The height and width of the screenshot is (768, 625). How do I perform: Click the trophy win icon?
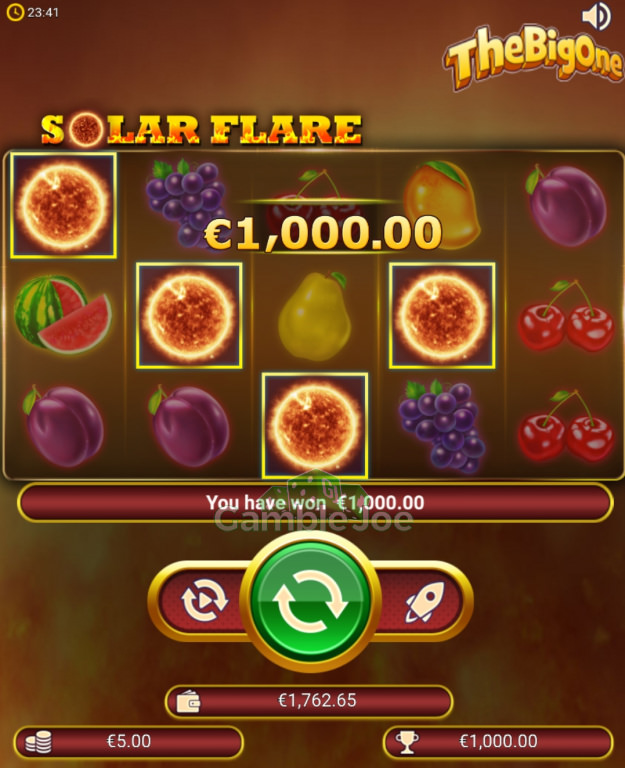[407, 742]
